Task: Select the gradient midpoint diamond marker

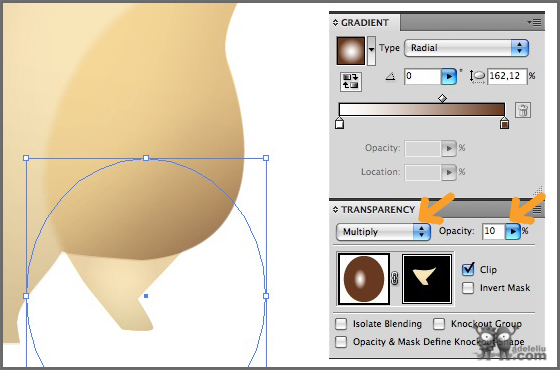Action: [442, 98]
